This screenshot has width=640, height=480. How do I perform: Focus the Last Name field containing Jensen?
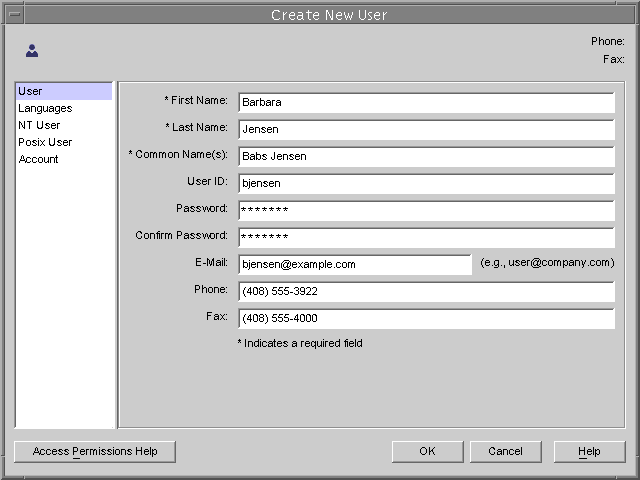click(427, 129)
